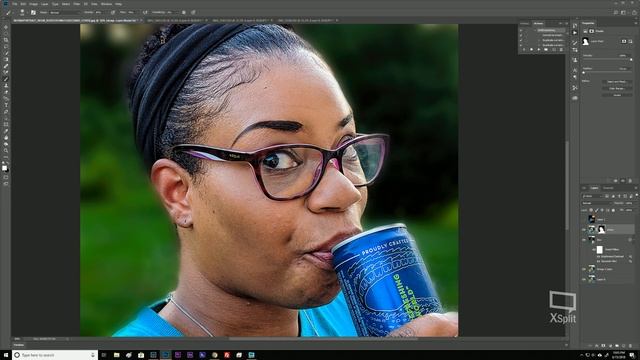640x360 pixels.
Task: Select the Lasso tool
Action: click(6, 46)
